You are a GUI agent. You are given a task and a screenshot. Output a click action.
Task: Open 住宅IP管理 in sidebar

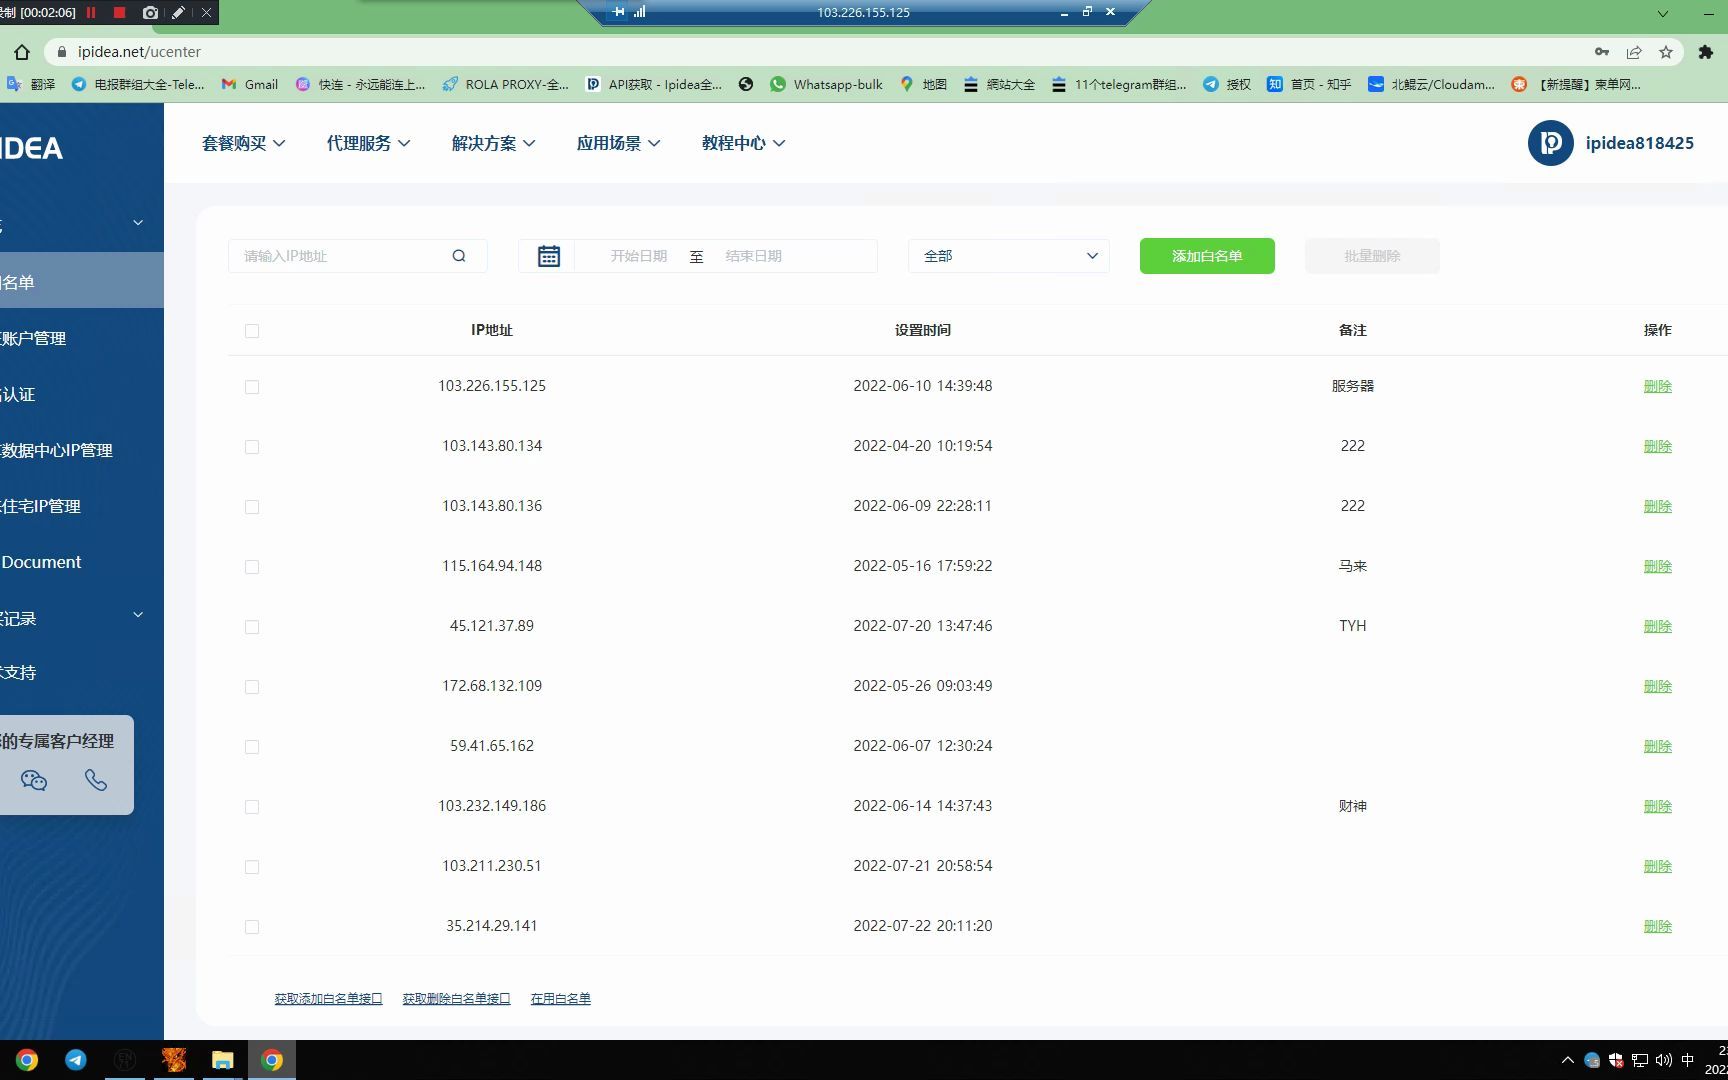coord(41,506)
